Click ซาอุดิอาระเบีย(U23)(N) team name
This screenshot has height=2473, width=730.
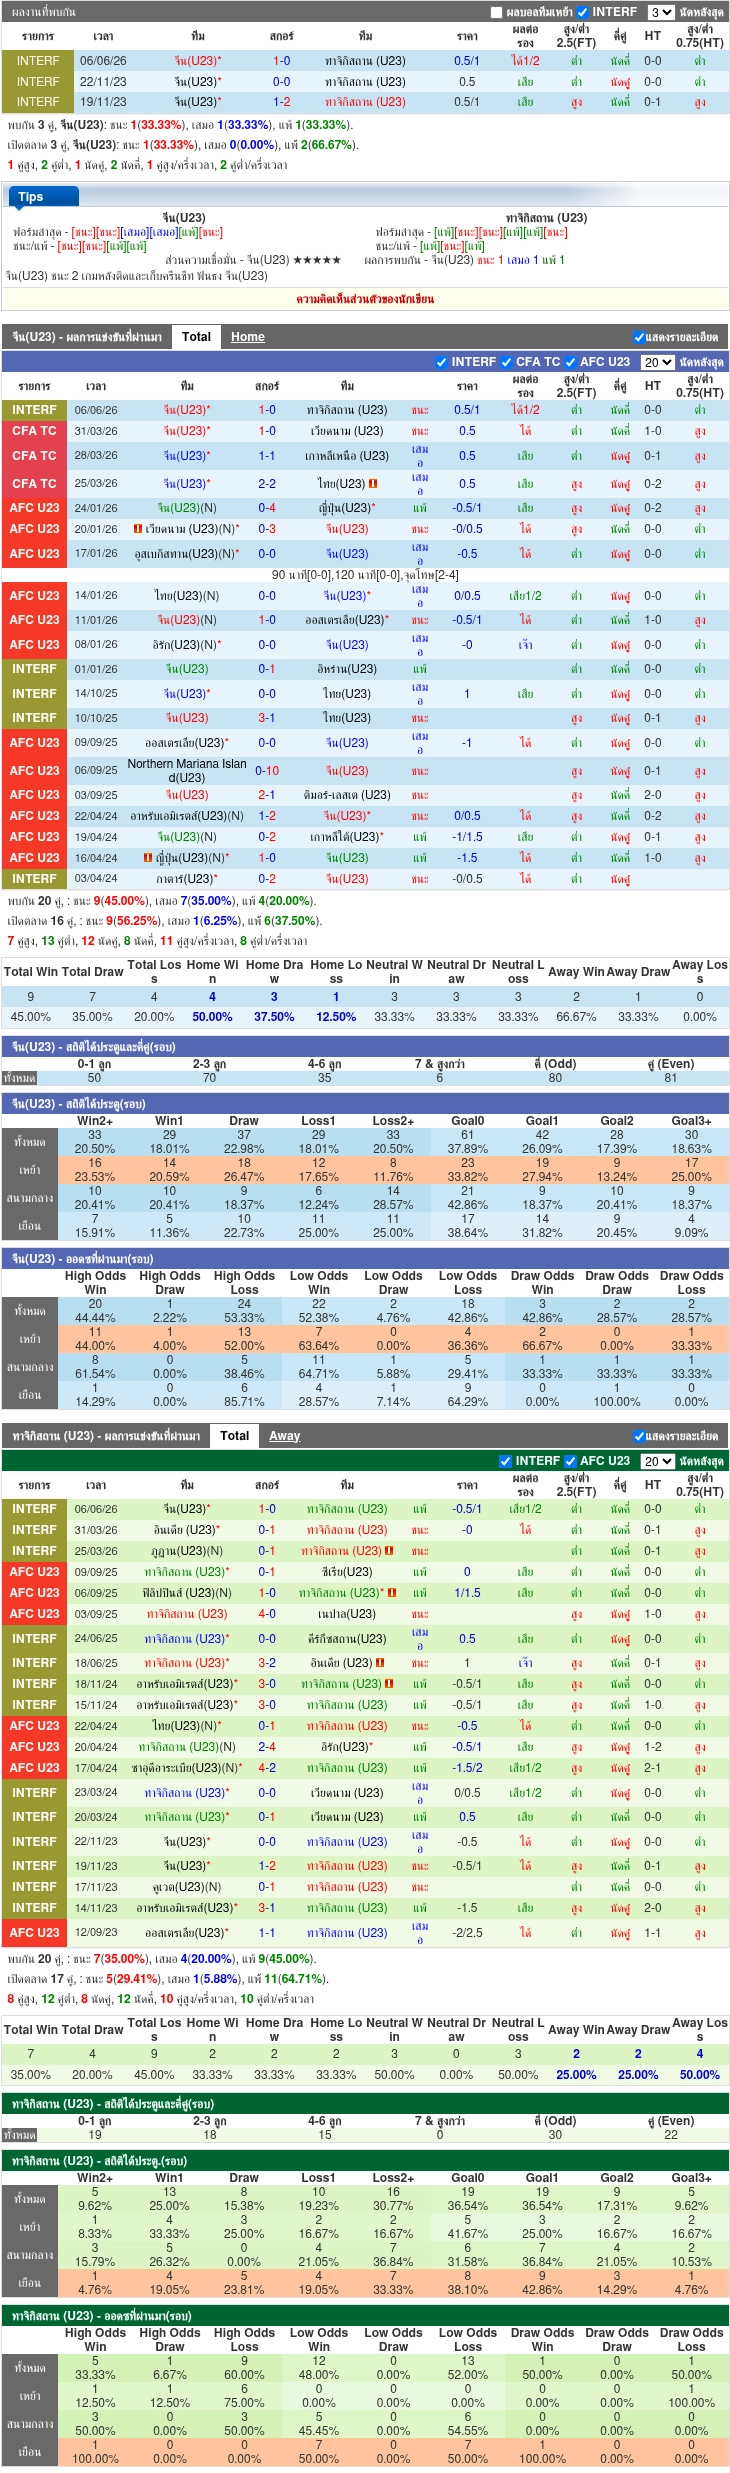click(186, 1768)
